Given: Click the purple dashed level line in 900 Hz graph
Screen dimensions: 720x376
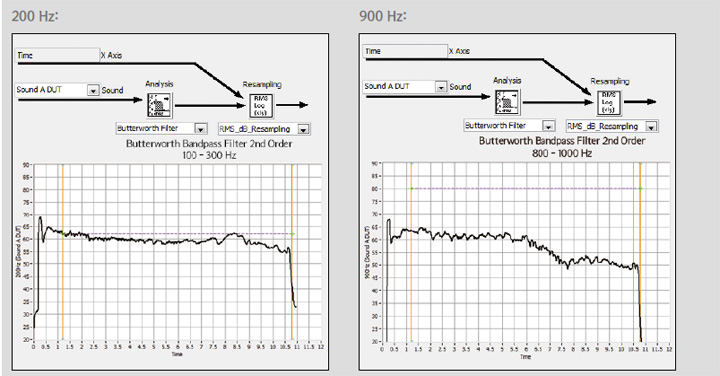Looking at the screenshot, I should coord(525,188).
